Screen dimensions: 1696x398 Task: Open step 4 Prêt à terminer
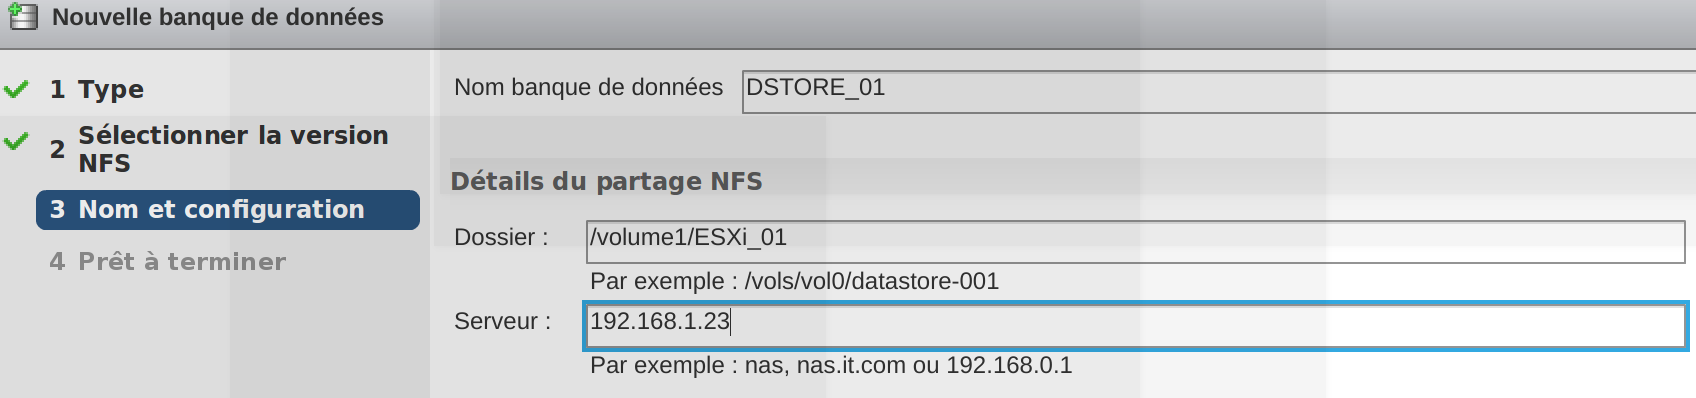[x=168, y=262]
